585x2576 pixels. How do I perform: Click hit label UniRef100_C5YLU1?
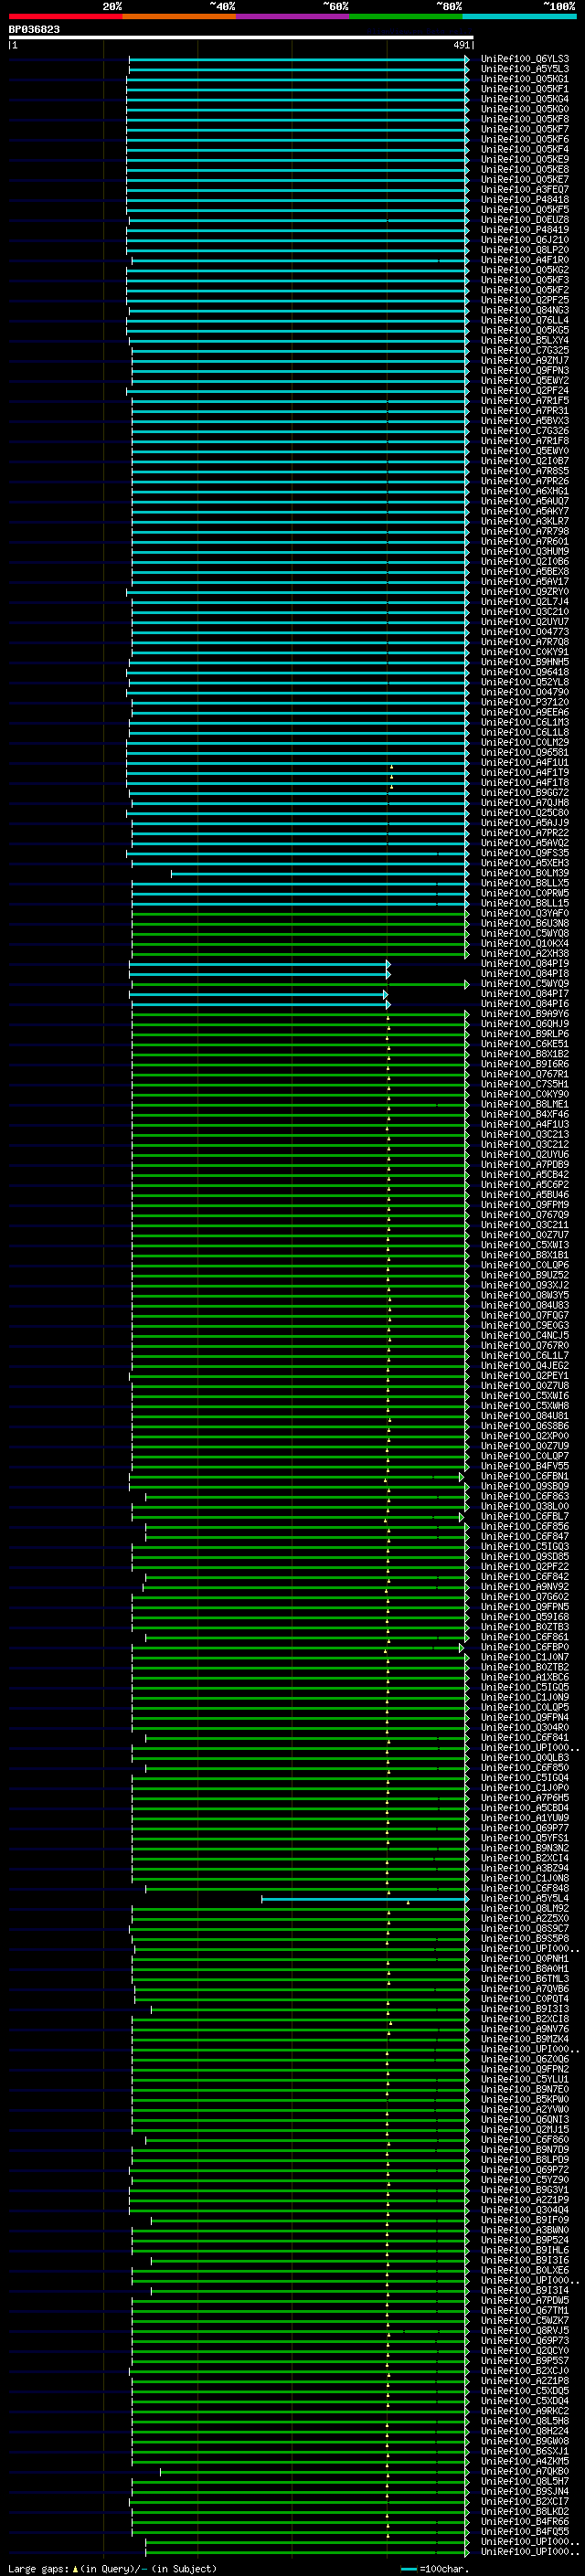click(525, 2078)
